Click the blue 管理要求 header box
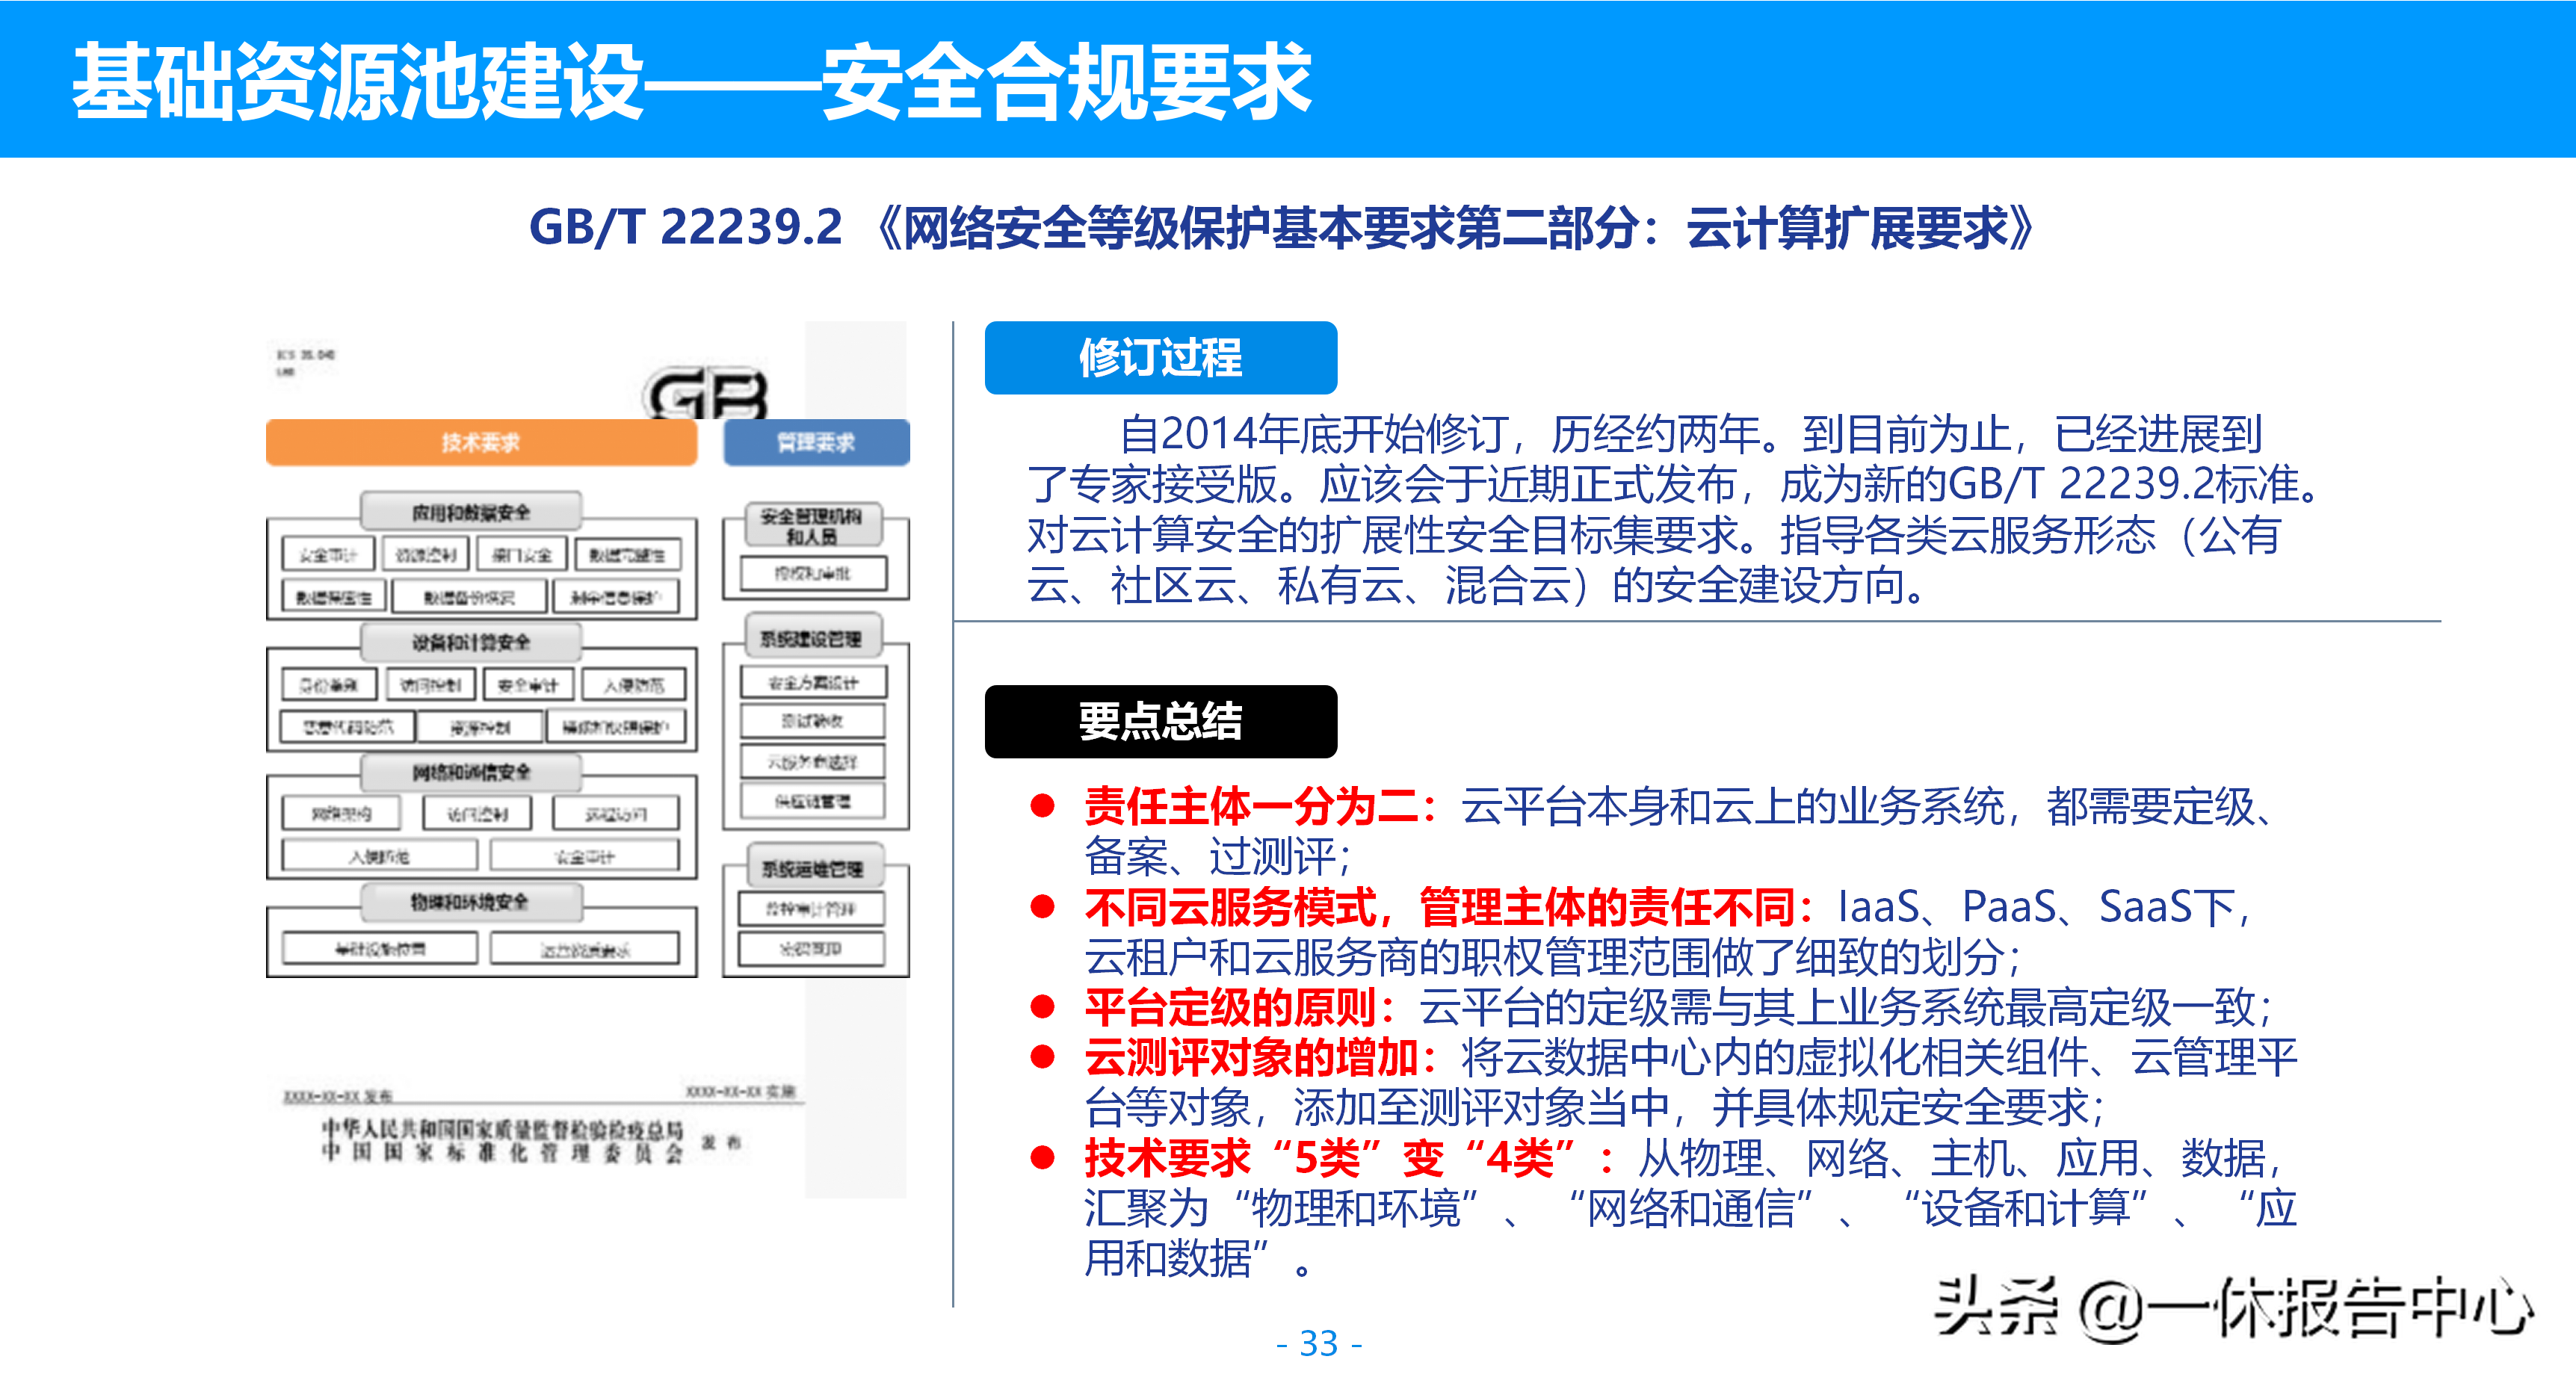The image size is (2576, 1380). click(816, 443)
